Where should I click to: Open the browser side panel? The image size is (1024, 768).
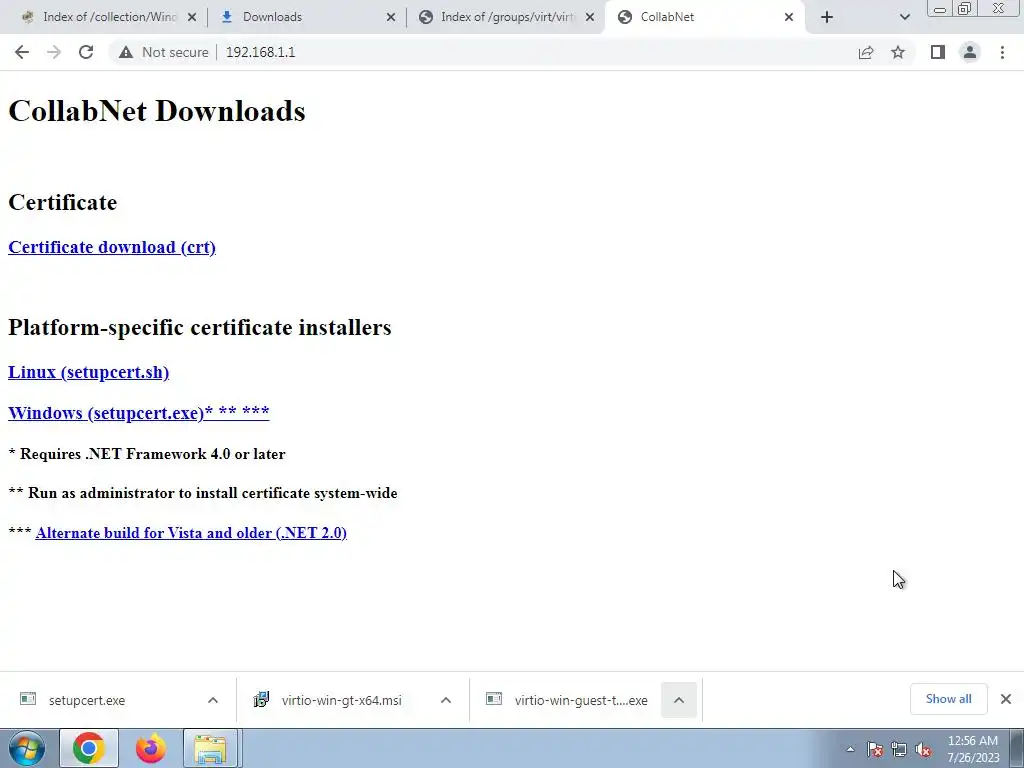click(938, 52)
